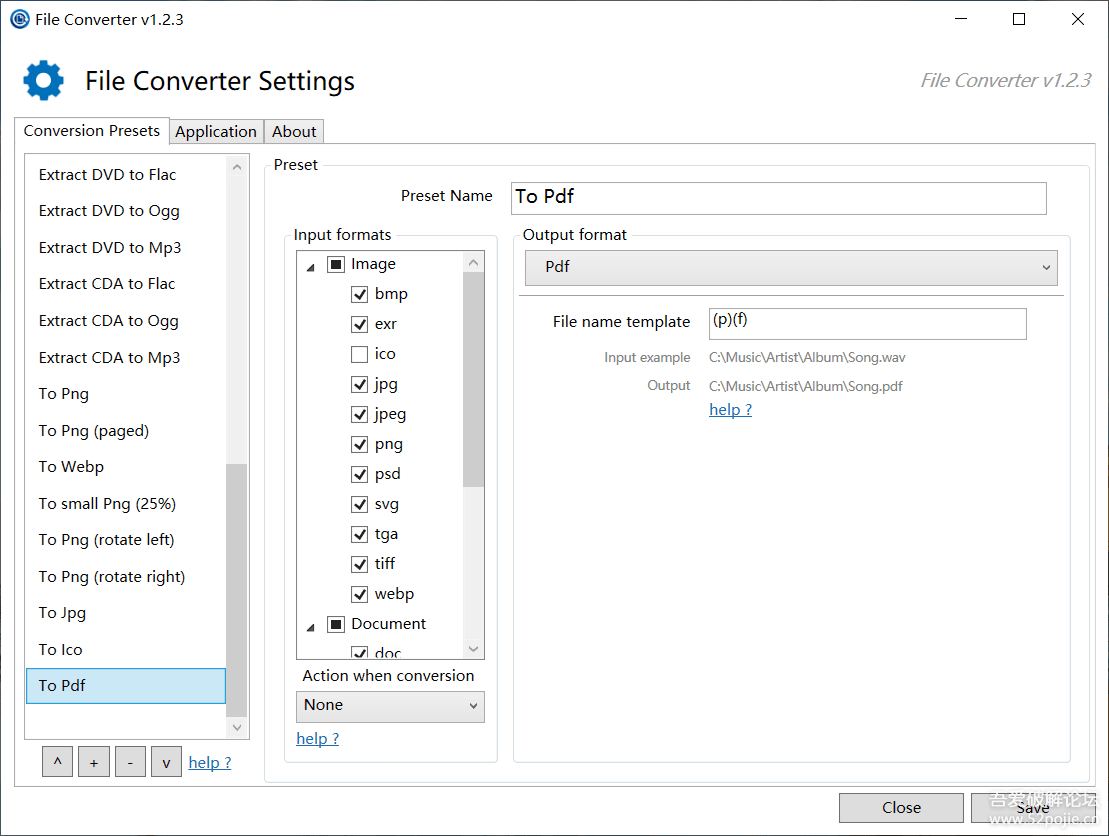1109x836 pixels.
Task: Open help link under file name template
Action: coord(730,410)
